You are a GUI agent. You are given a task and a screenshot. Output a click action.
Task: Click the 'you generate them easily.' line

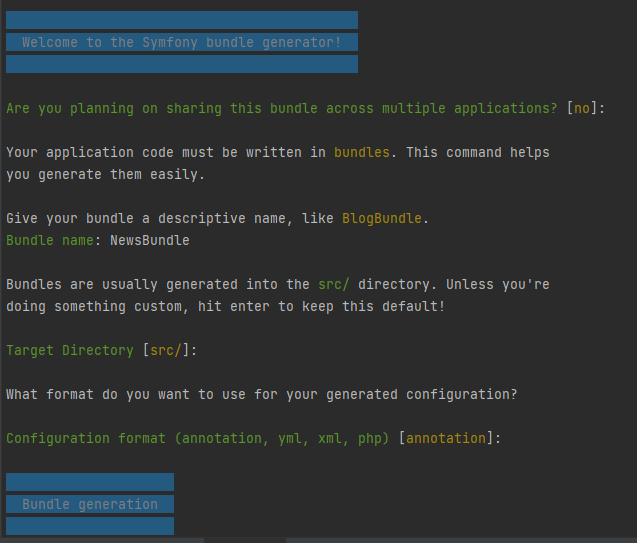pyautogui.click(x=106, y=175)
